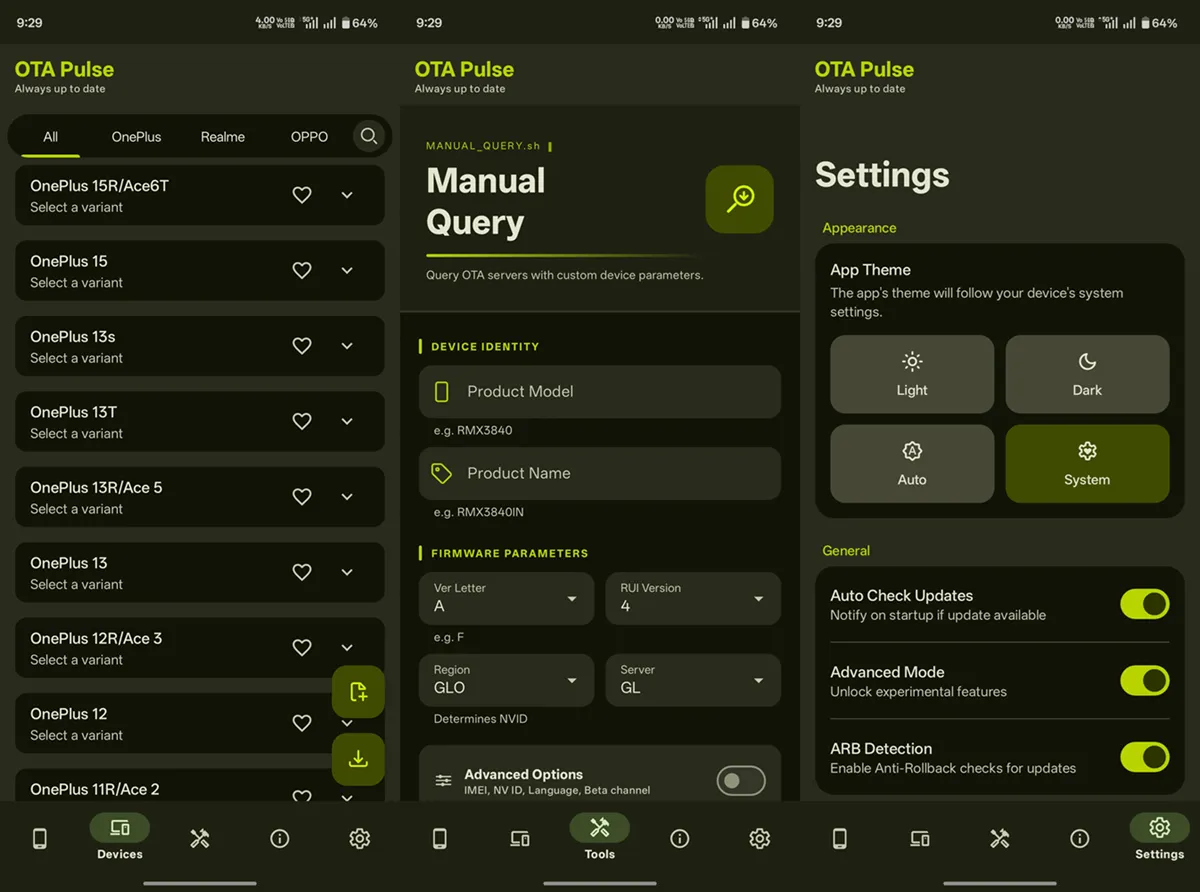Viewport: 1200px width, 892px height.
Task: Open info icon in Devices screen nav bar
Action: click(280, 839)
